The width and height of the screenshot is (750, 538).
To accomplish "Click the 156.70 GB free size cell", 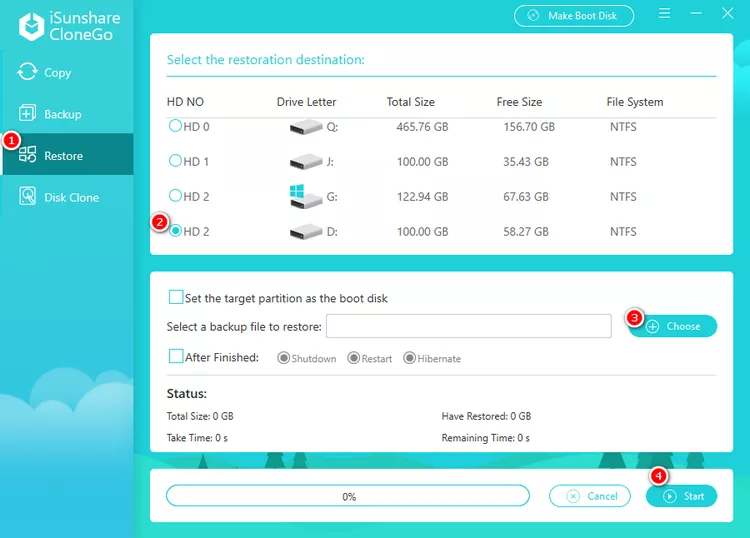I will coord(529,127).
